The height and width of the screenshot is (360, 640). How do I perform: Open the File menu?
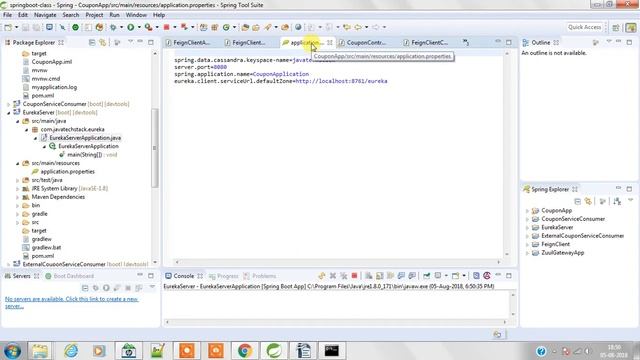tap(7, 15)
